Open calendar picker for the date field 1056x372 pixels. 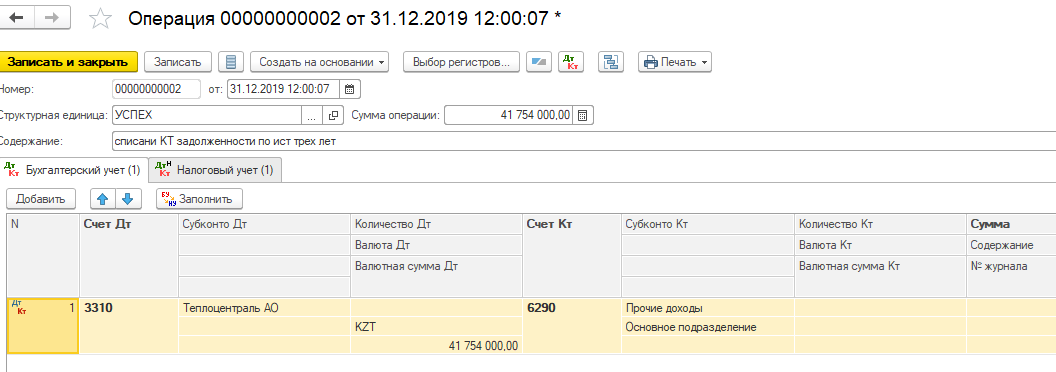(x=350, y=88)
